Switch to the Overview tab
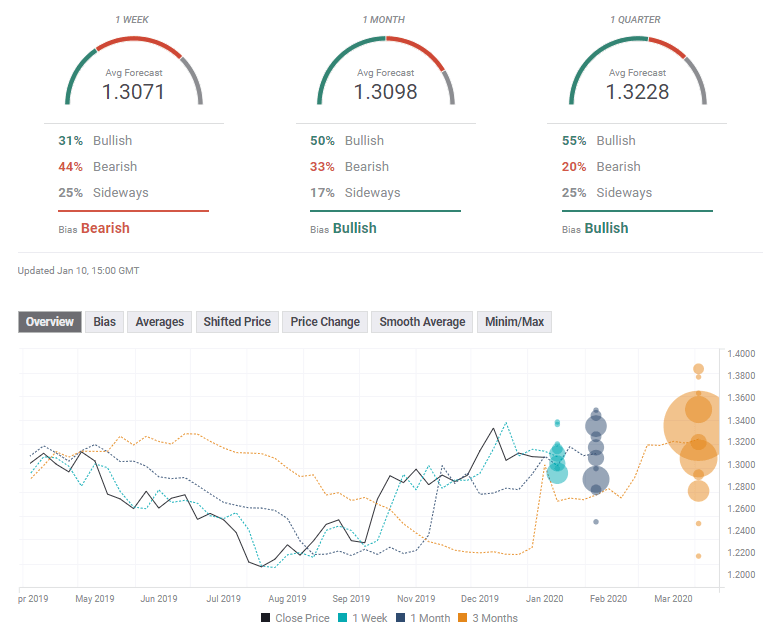Screen dimensions: 768x628 coord(50,322)
